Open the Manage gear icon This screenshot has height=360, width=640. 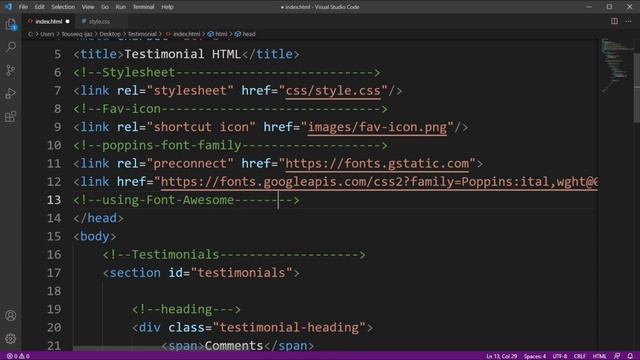point(11,338)
